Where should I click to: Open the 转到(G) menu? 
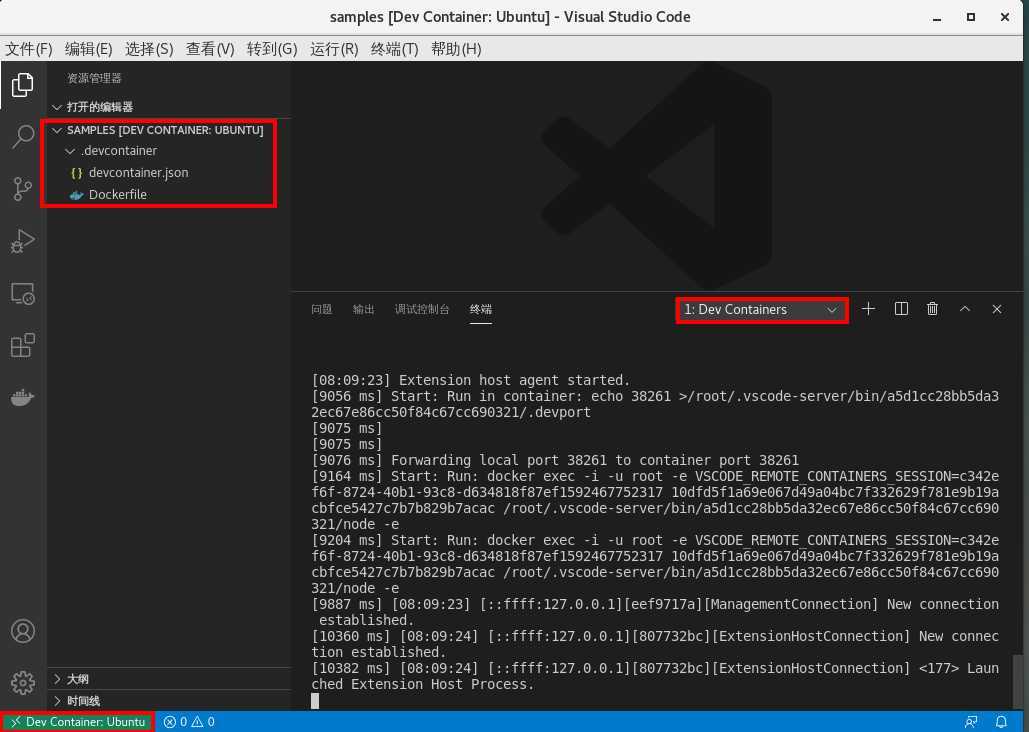coord(272,49)
